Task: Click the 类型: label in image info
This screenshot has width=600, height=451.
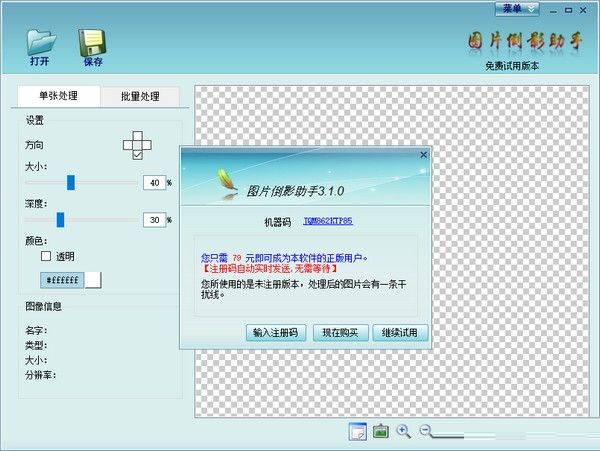Action: tap(36, 345)
